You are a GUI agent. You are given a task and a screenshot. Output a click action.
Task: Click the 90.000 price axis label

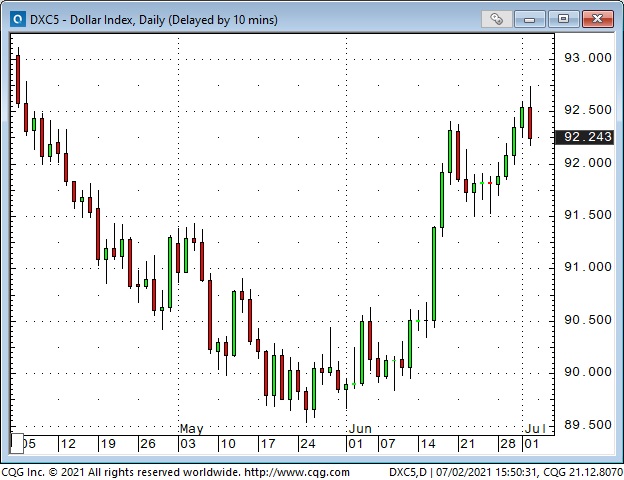pyautogui.click(x=587, y=372)
